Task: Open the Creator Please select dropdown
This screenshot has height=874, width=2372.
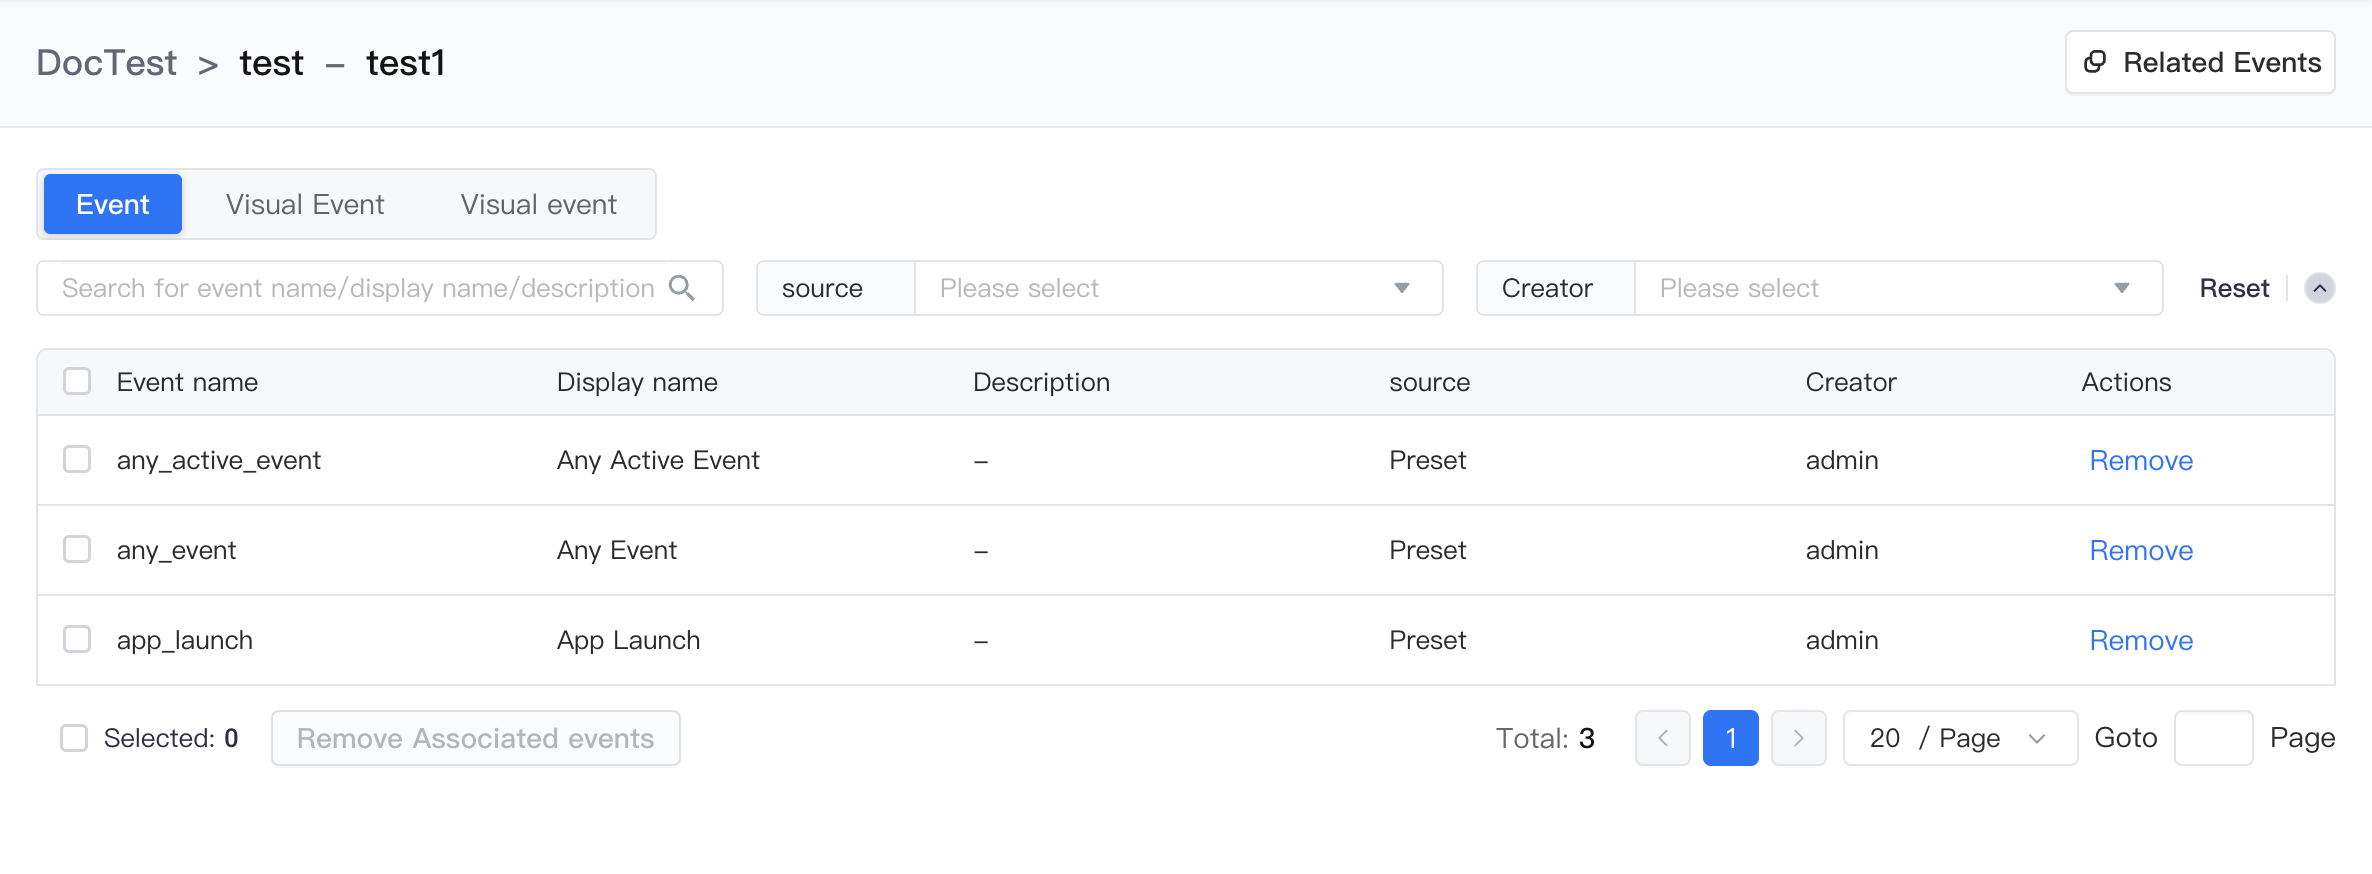Action: [1898, 288]
